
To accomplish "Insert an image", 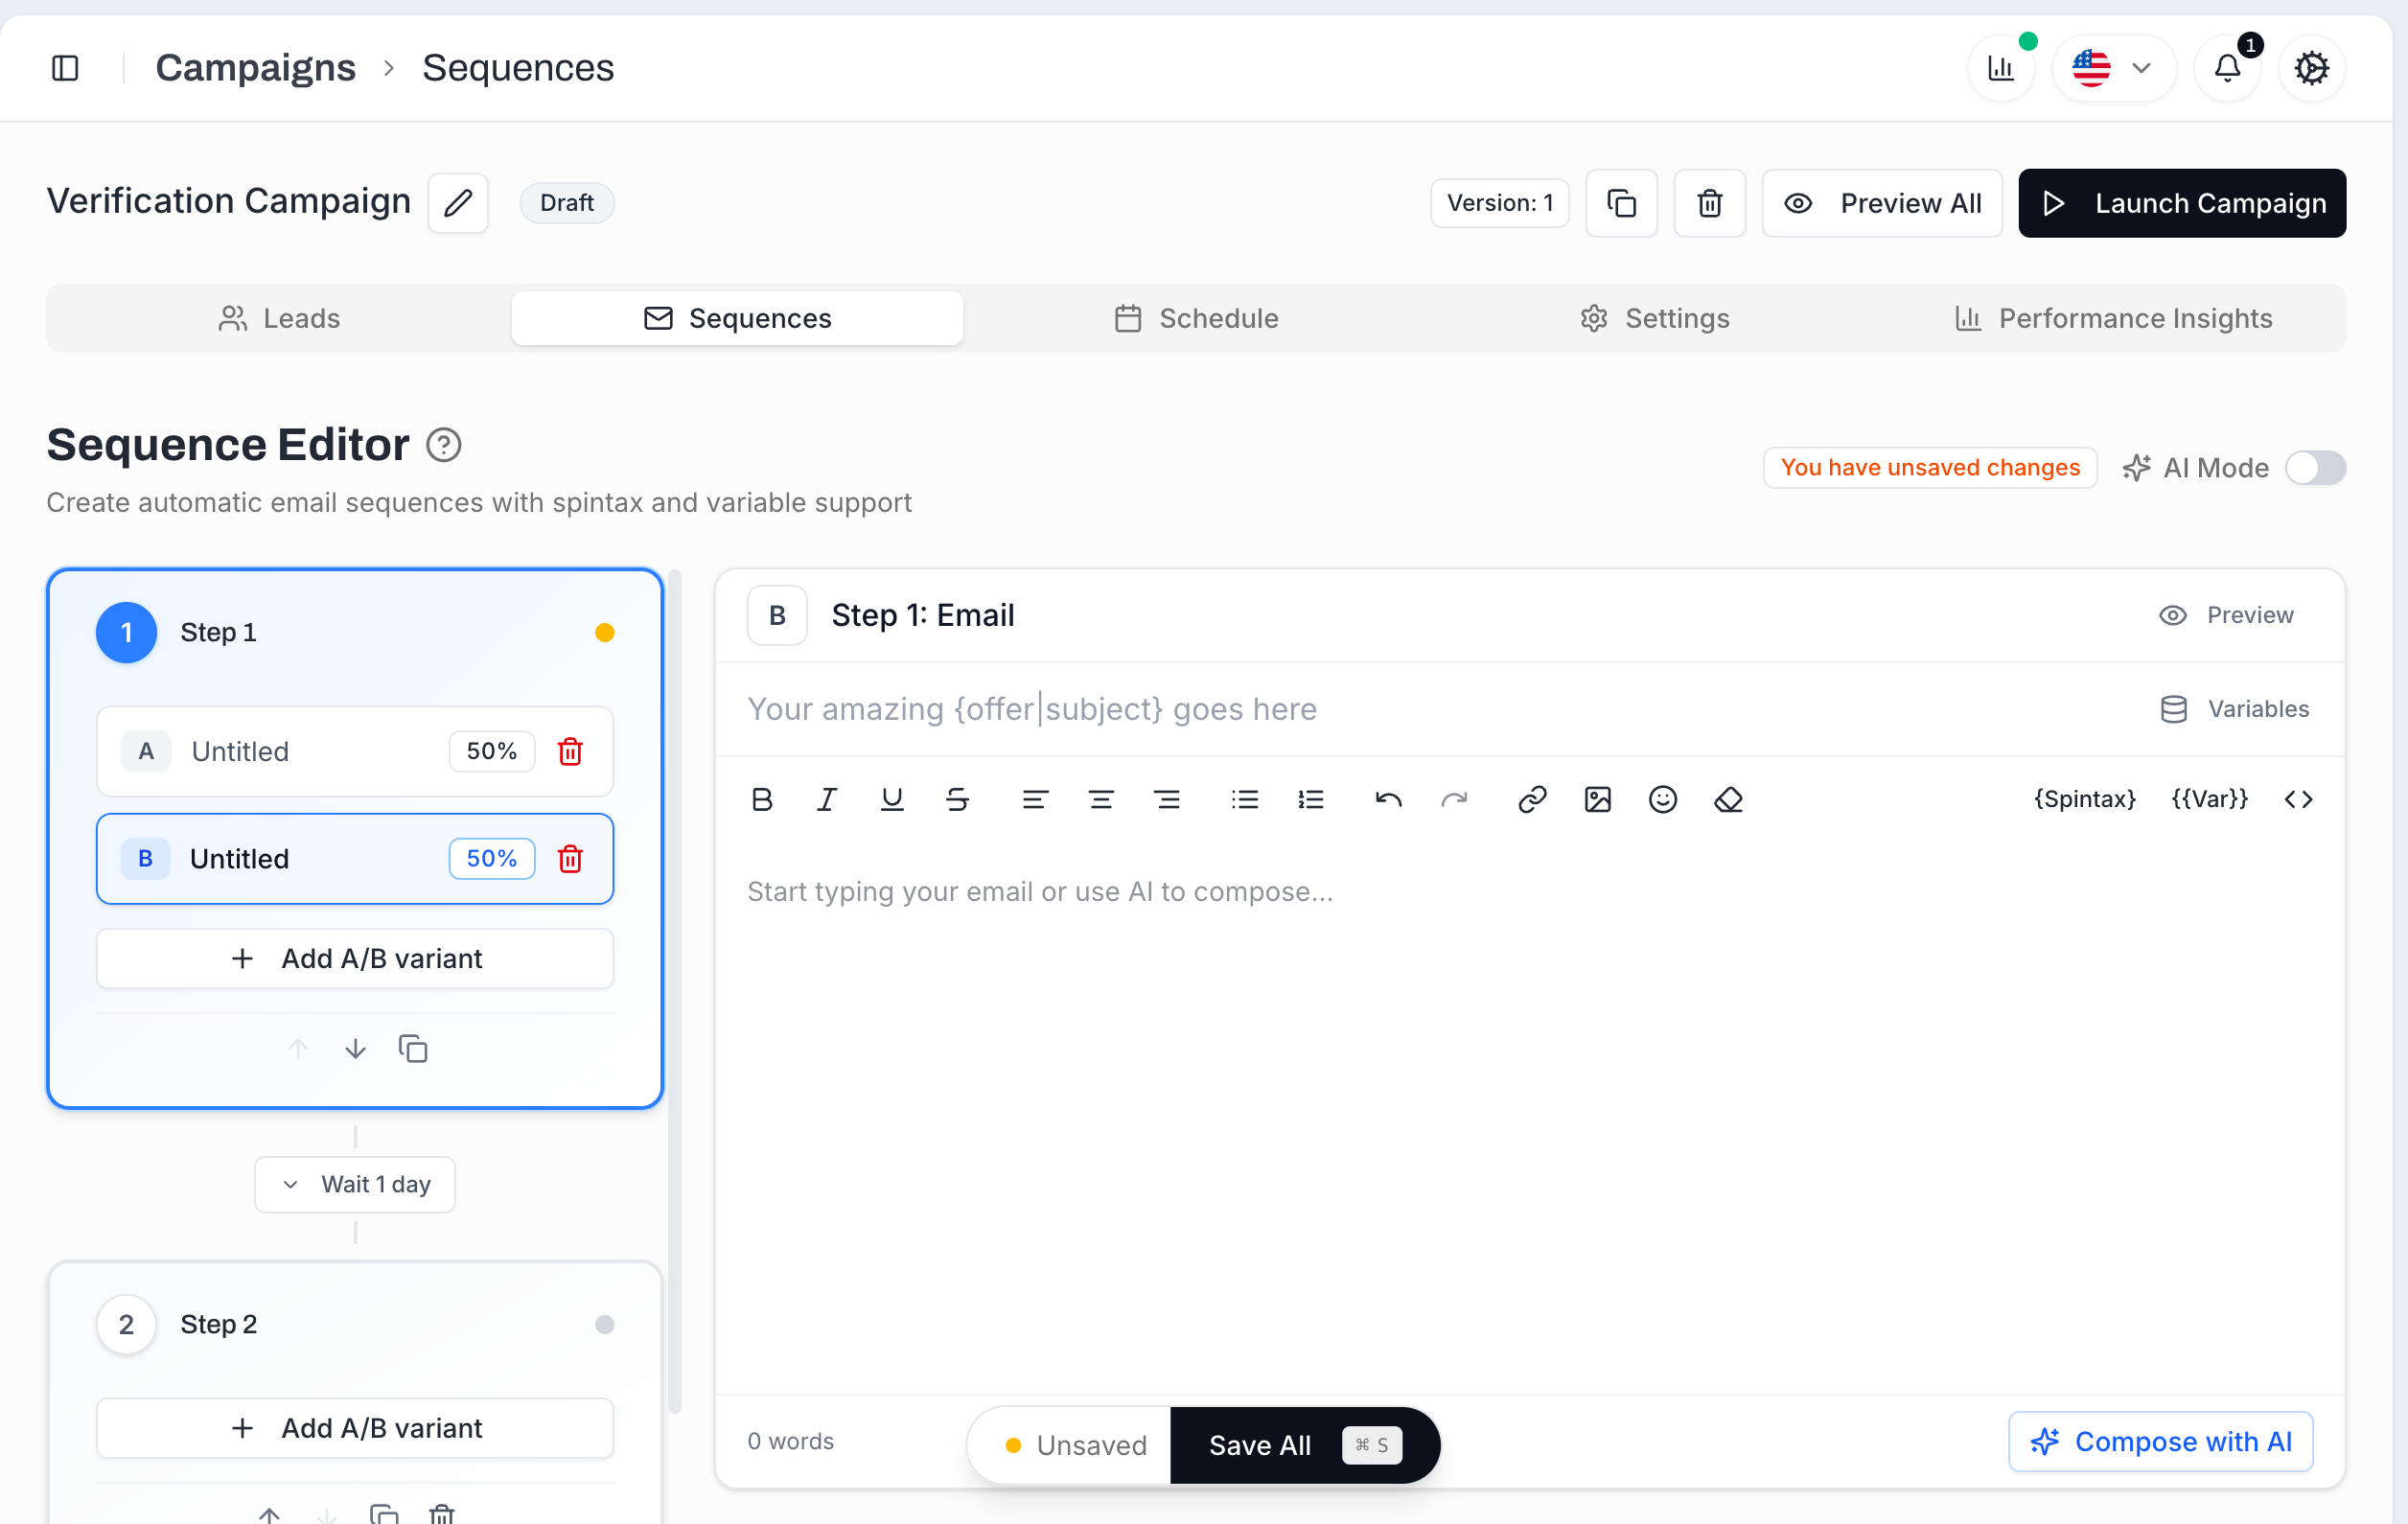I will click(1598, 799).
